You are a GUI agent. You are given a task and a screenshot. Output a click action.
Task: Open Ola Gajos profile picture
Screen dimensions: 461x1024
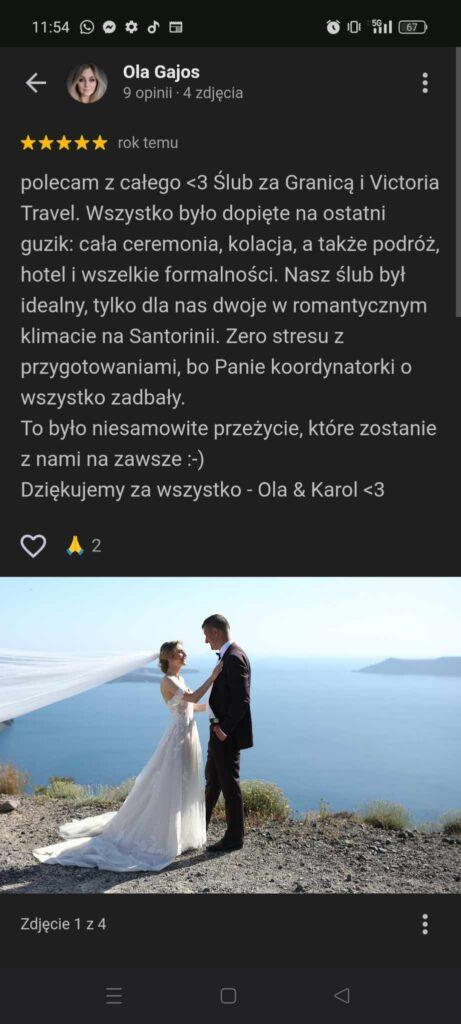(87, 83)
